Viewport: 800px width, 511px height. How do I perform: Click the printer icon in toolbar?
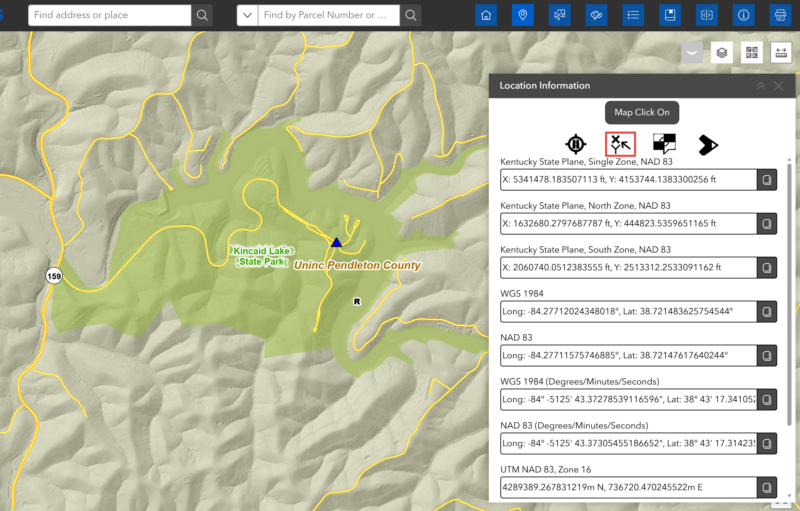[780, 15]
